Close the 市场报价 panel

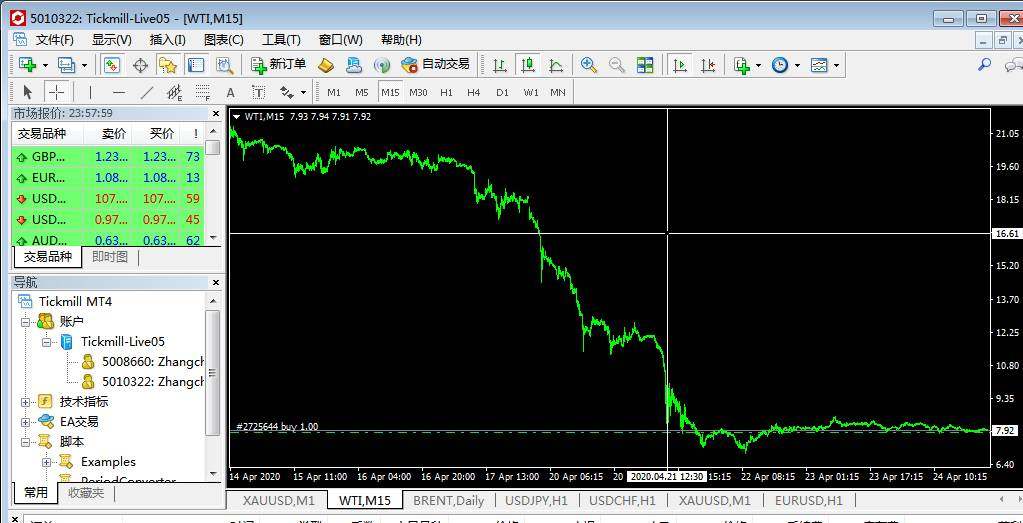tap(216, 113)
